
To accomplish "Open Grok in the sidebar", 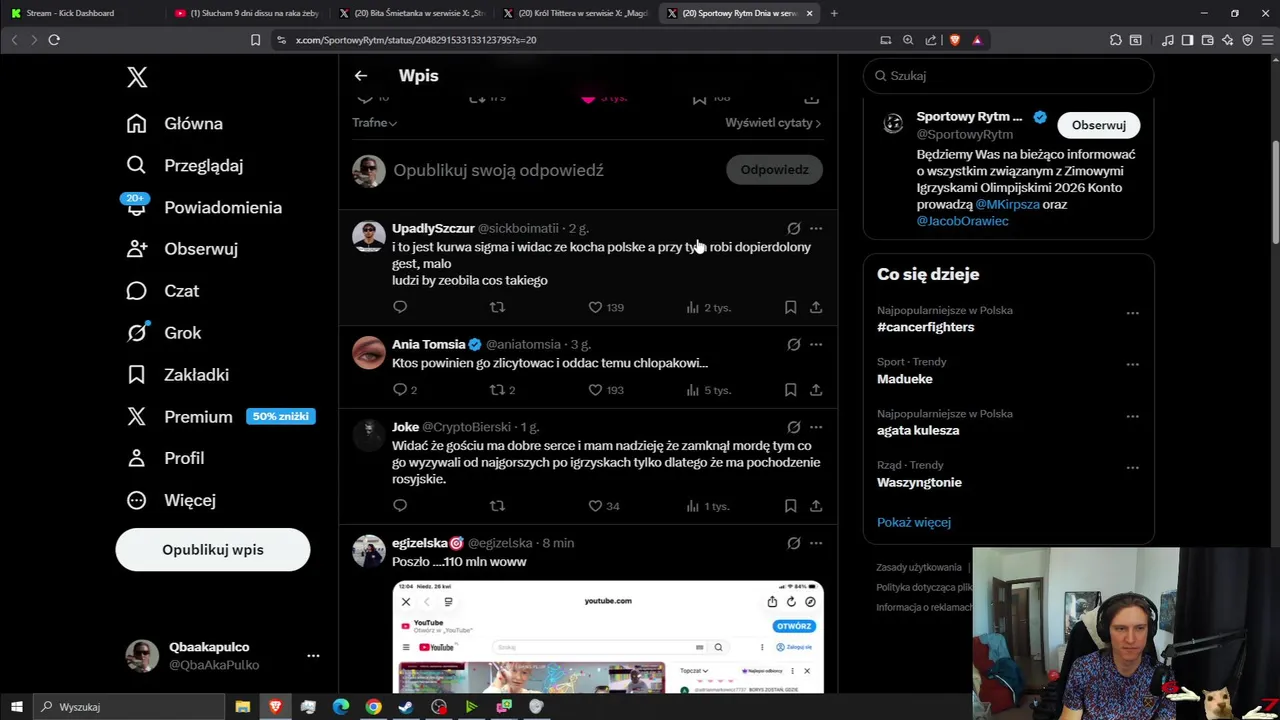I will tap(164, 333).
